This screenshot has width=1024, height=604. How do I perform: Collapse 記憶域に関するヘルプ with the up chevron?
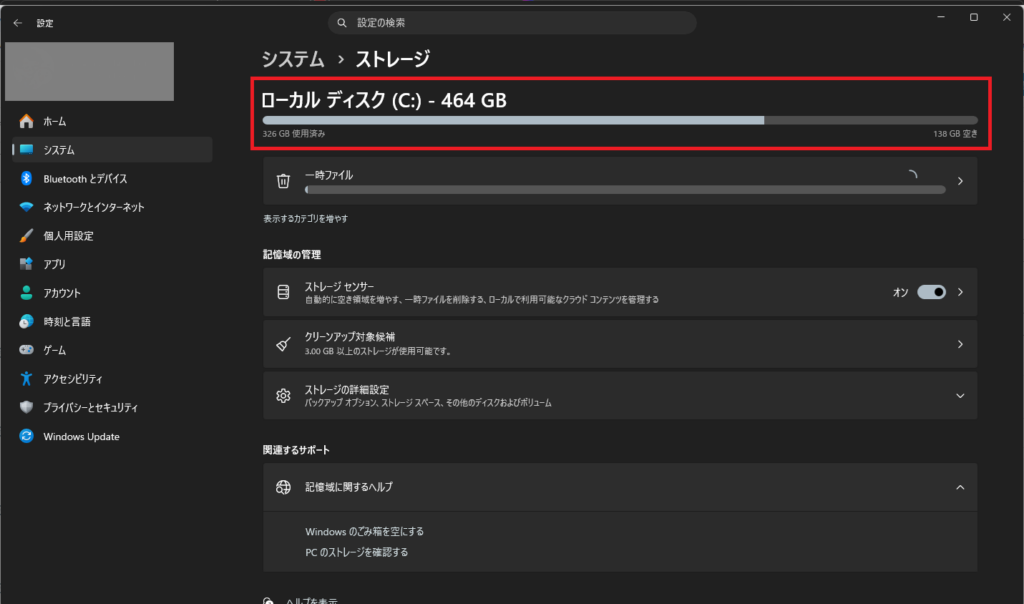[960, 487]
